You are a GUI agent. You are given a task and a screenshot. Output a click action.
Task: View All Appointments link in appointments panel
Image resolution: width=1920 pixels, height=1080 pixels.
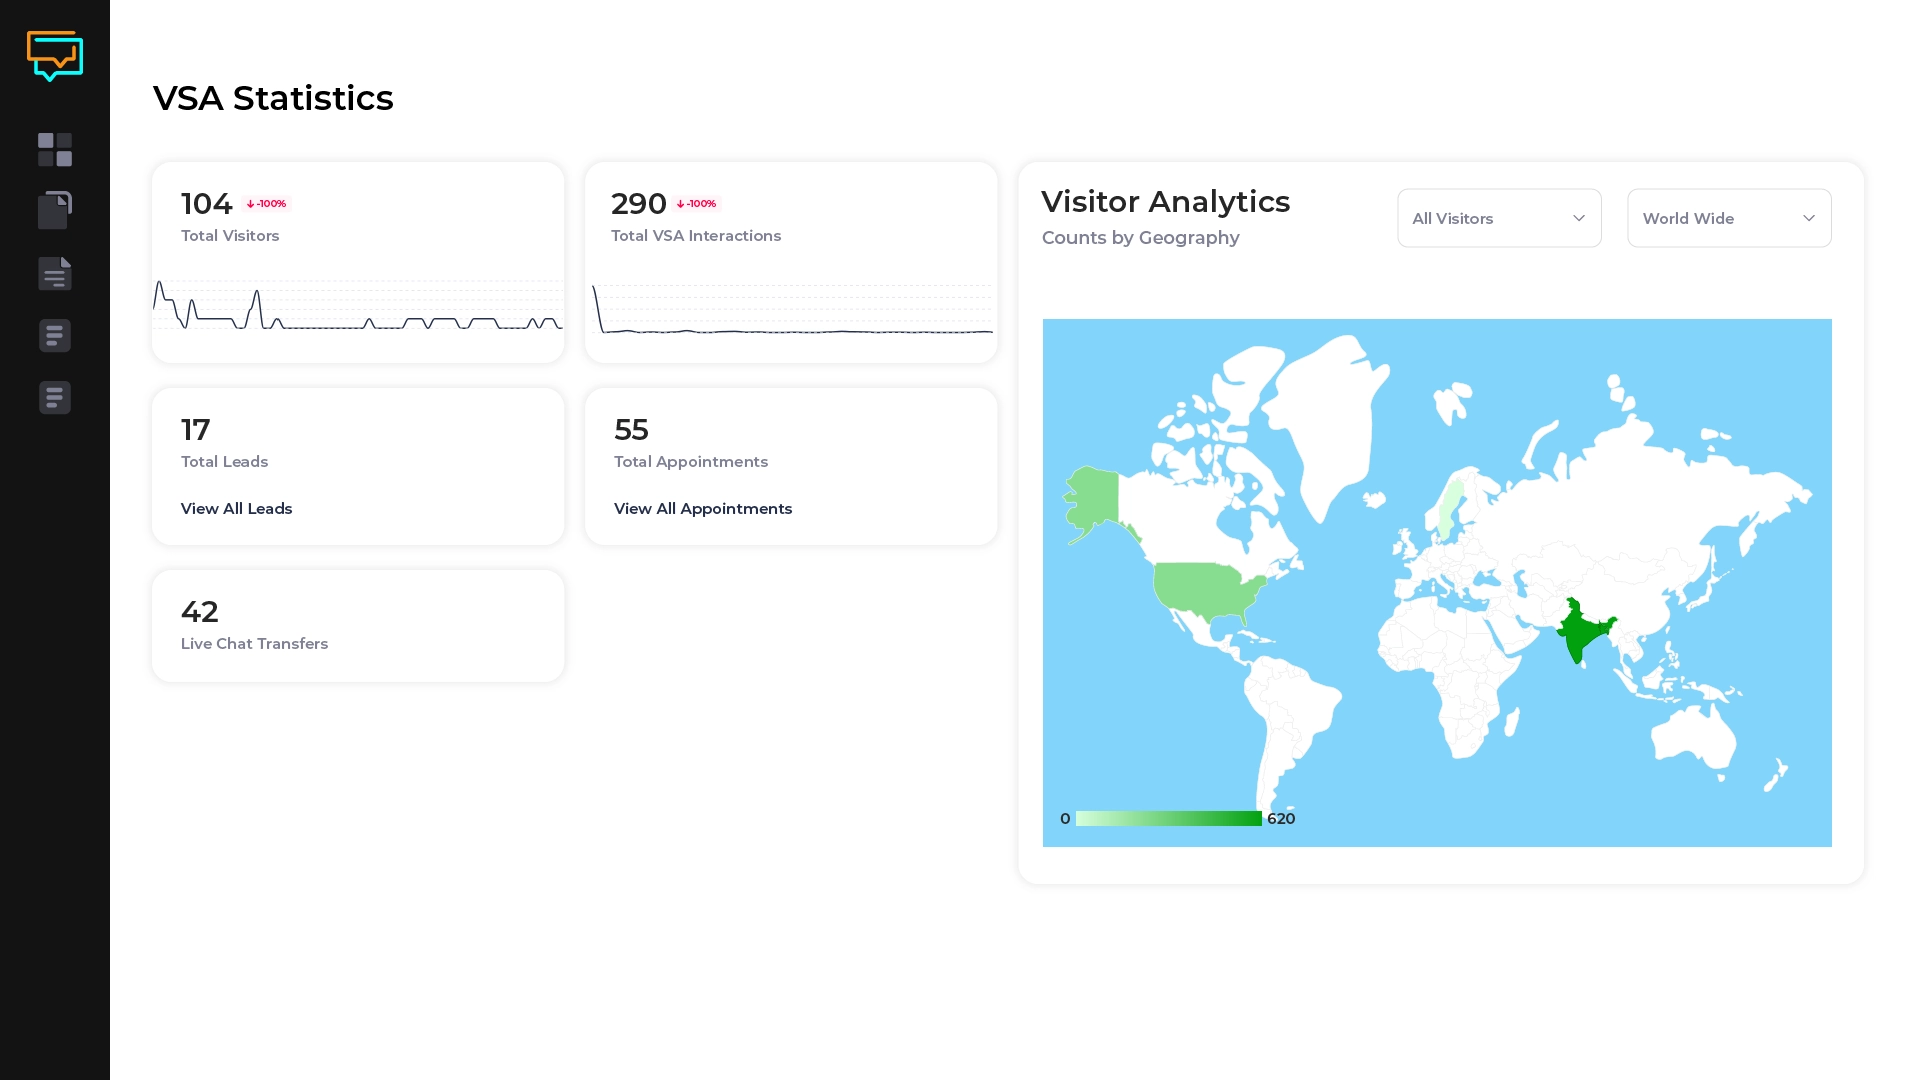pyautogui.click(x=703, y=508)
